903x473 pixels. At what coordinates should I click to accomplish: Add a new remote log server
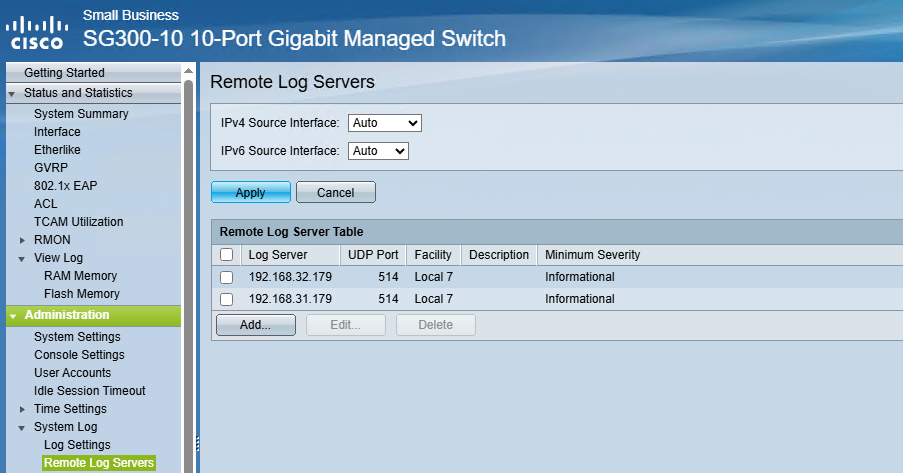(255, 325)
